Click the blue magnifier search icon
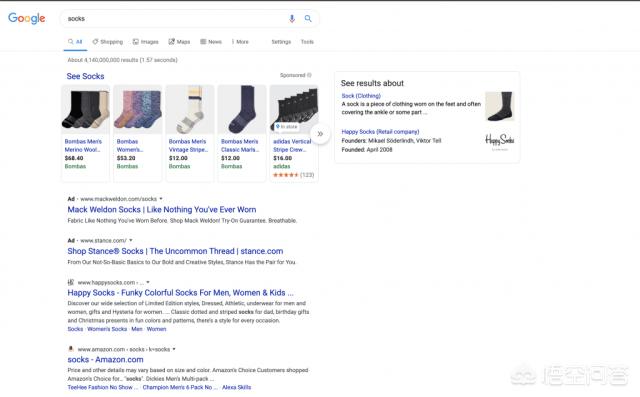The width and height of the screenshot is (640, 397). pos(308,19)
